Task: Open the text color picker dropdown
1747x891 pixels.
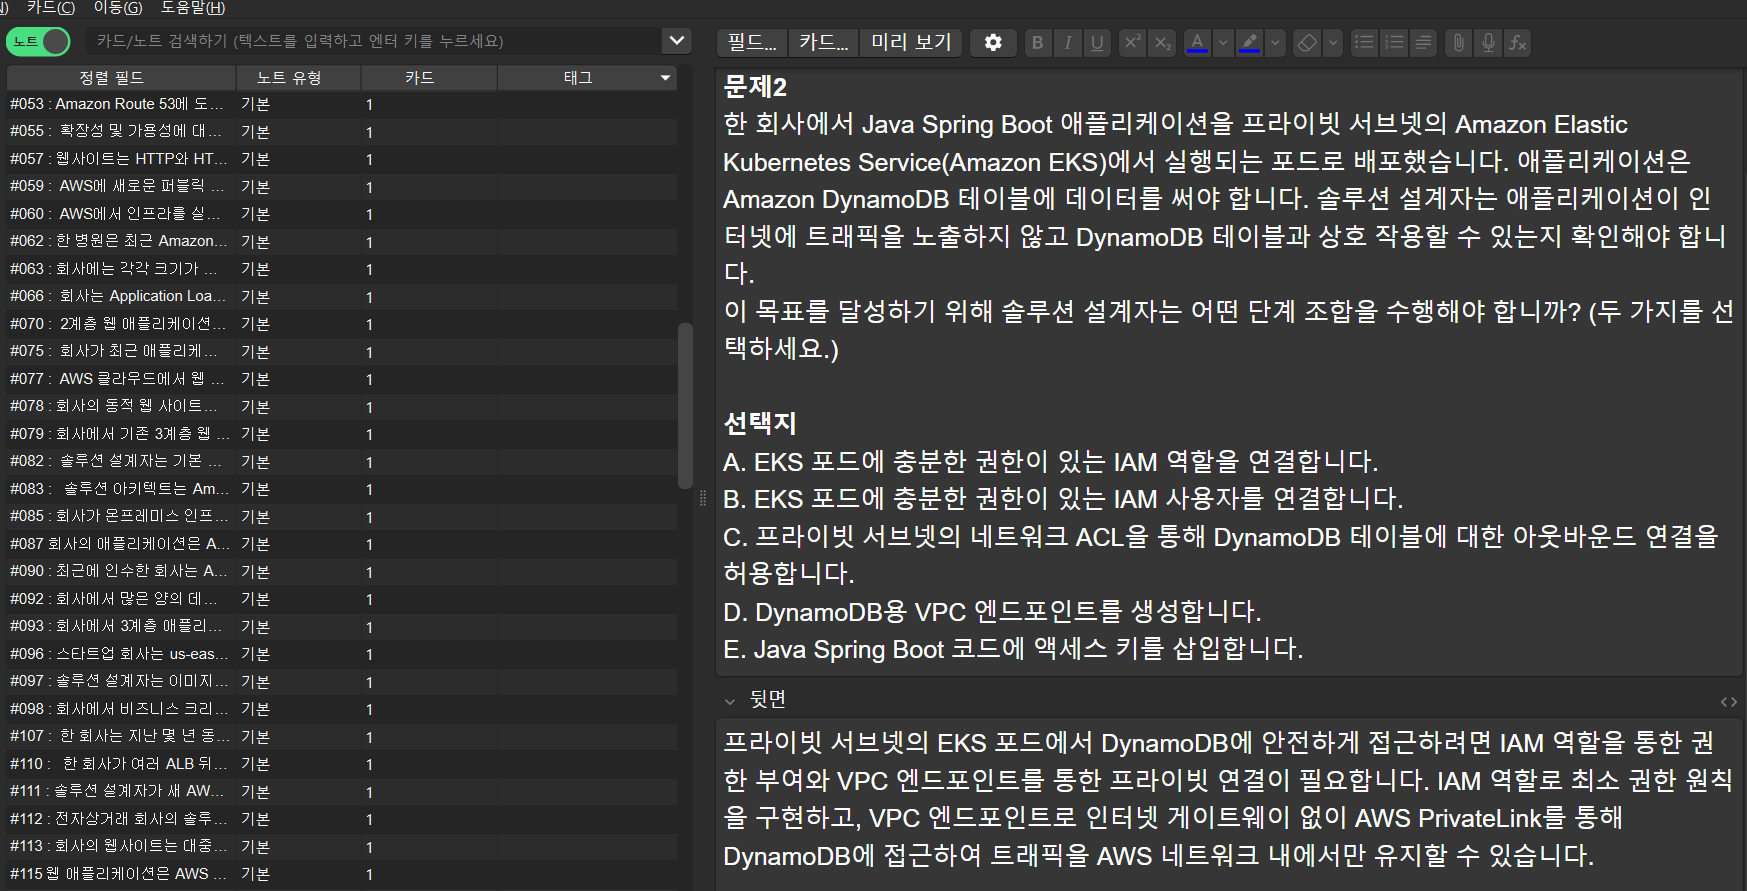Action: coord(1222,43)
